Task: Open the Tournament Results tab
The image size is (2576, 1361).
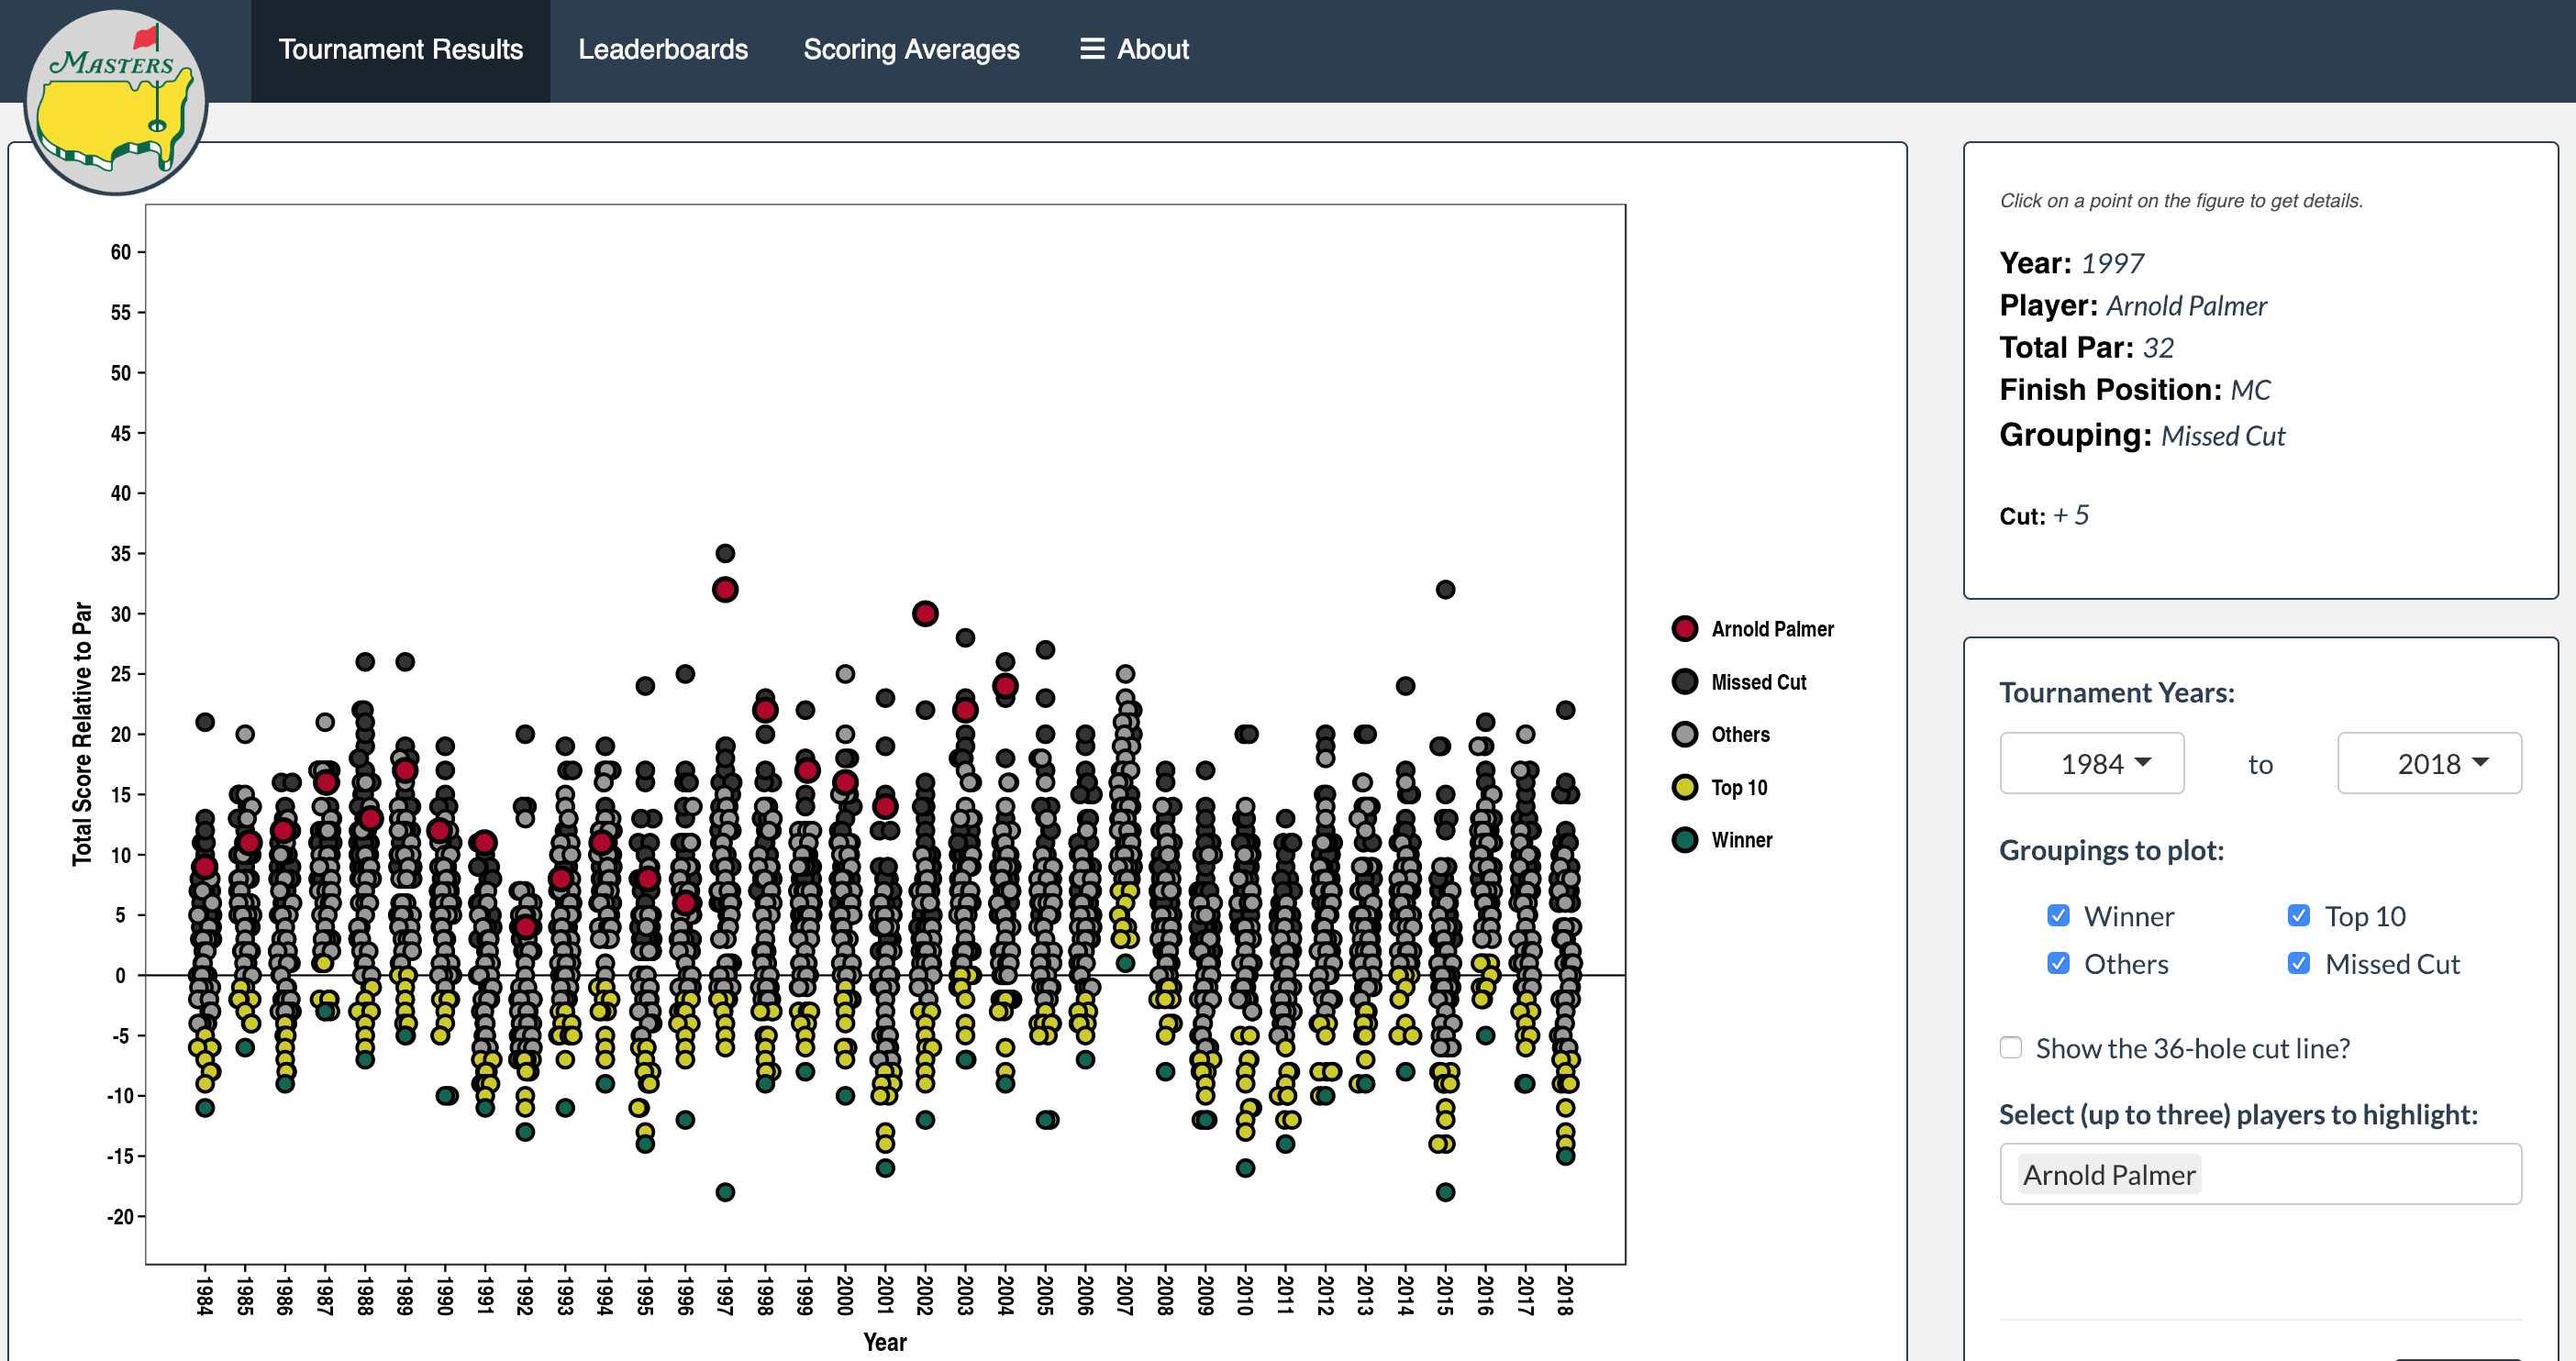Action: (x=400, y=50)
